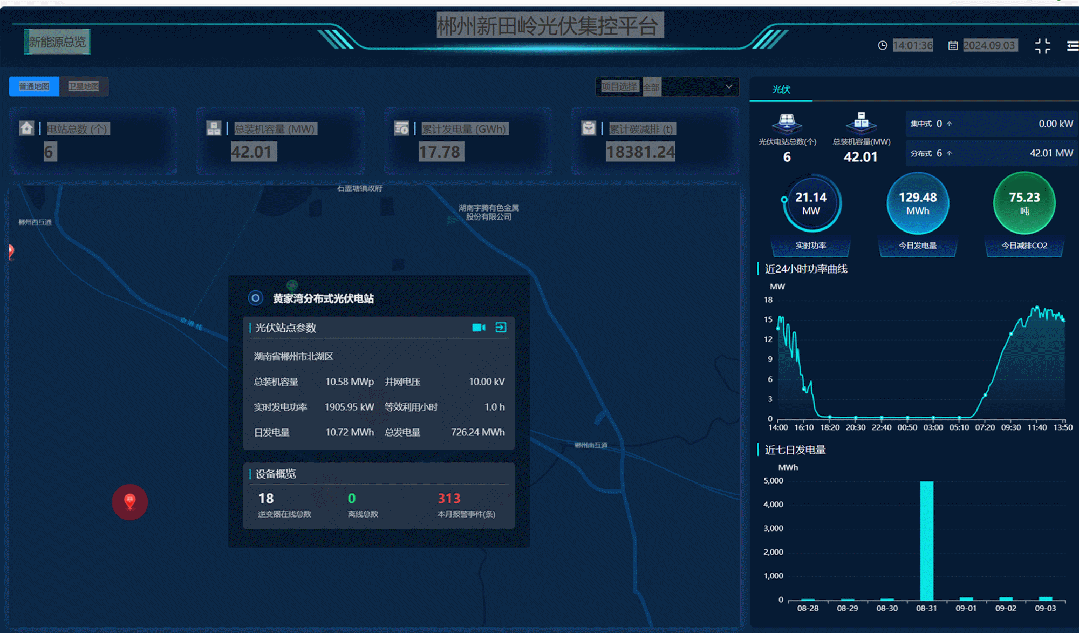The height and width of the screenshot is (633, 1079).
Task: Open the video camera feed for 黄家湾 station
Action: [x=479, y=327]
